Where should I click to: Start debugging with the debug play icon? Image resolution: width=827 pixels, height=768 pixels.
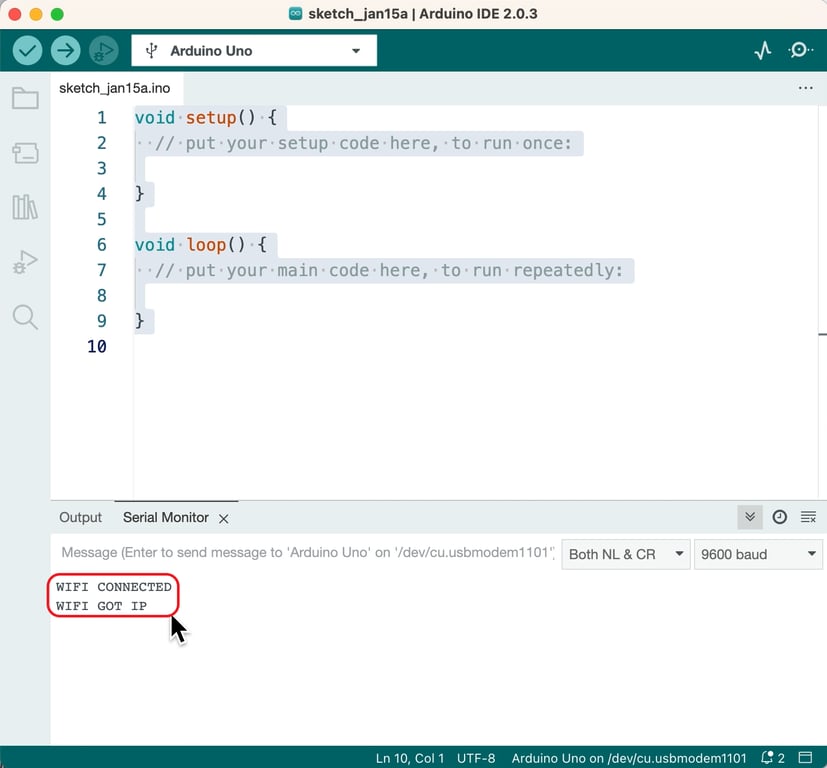(x=103, y=50)
